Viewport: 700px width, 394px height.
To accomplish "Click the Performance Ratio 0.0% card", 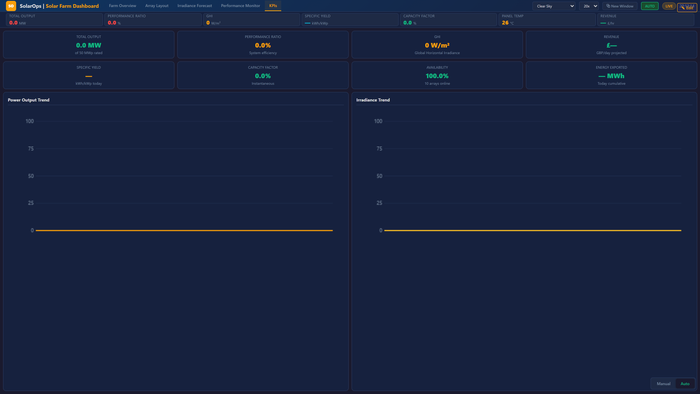I will coord(263,45).
